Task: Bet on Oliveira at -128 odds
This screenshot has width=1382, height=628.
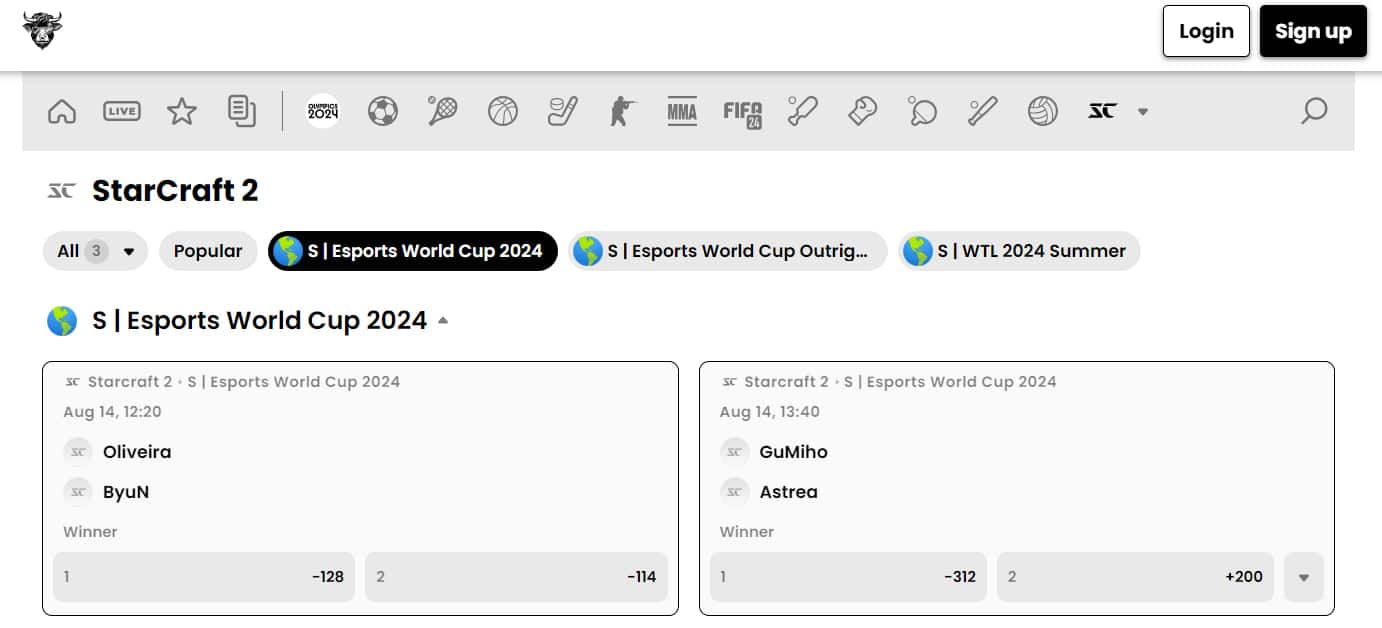Action: click(204, 577)
